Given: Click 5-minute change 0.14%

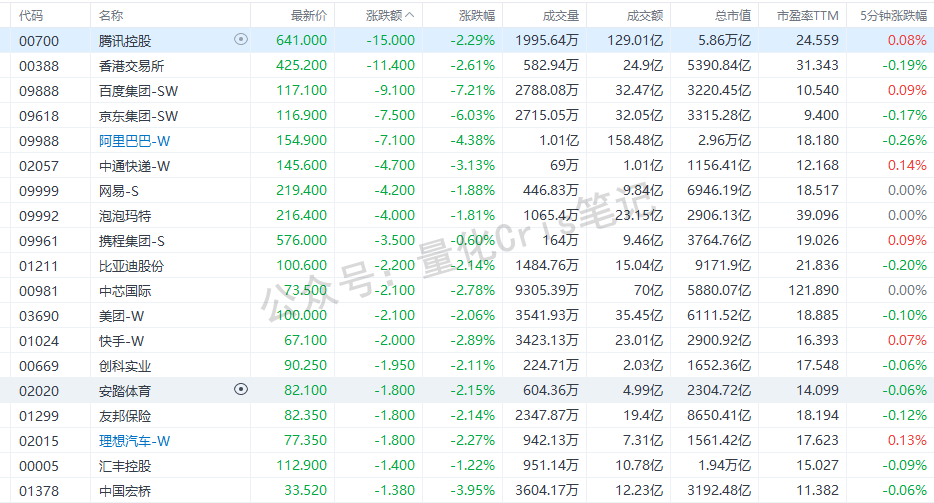Looking at the screenshot, I should point(907,165).
